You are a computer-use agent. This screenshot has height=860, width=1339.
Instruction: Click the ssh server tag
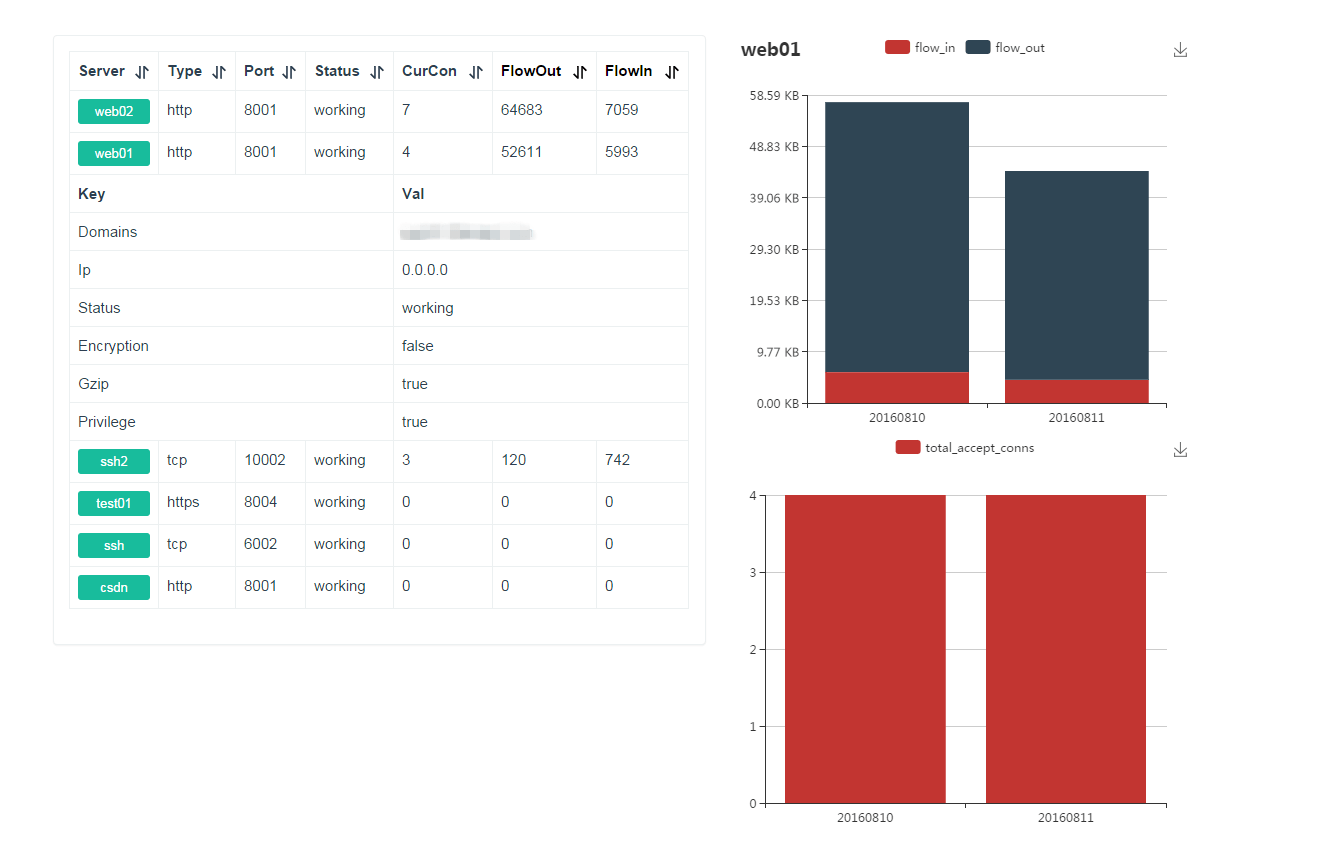coord(114,545)
